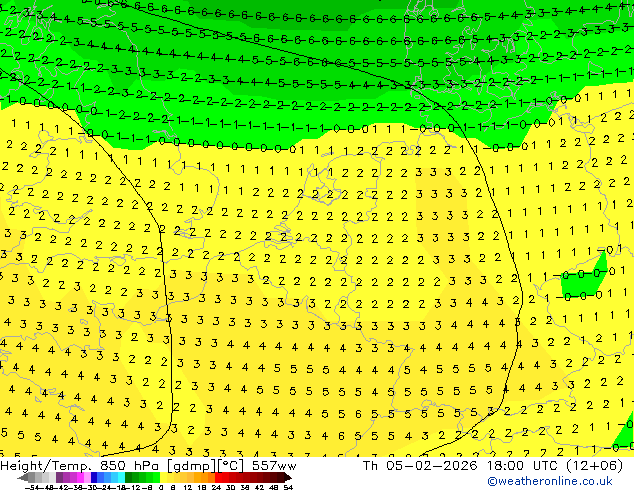Select the magenta swatch above -36 in legend

(x=80, y=478)
